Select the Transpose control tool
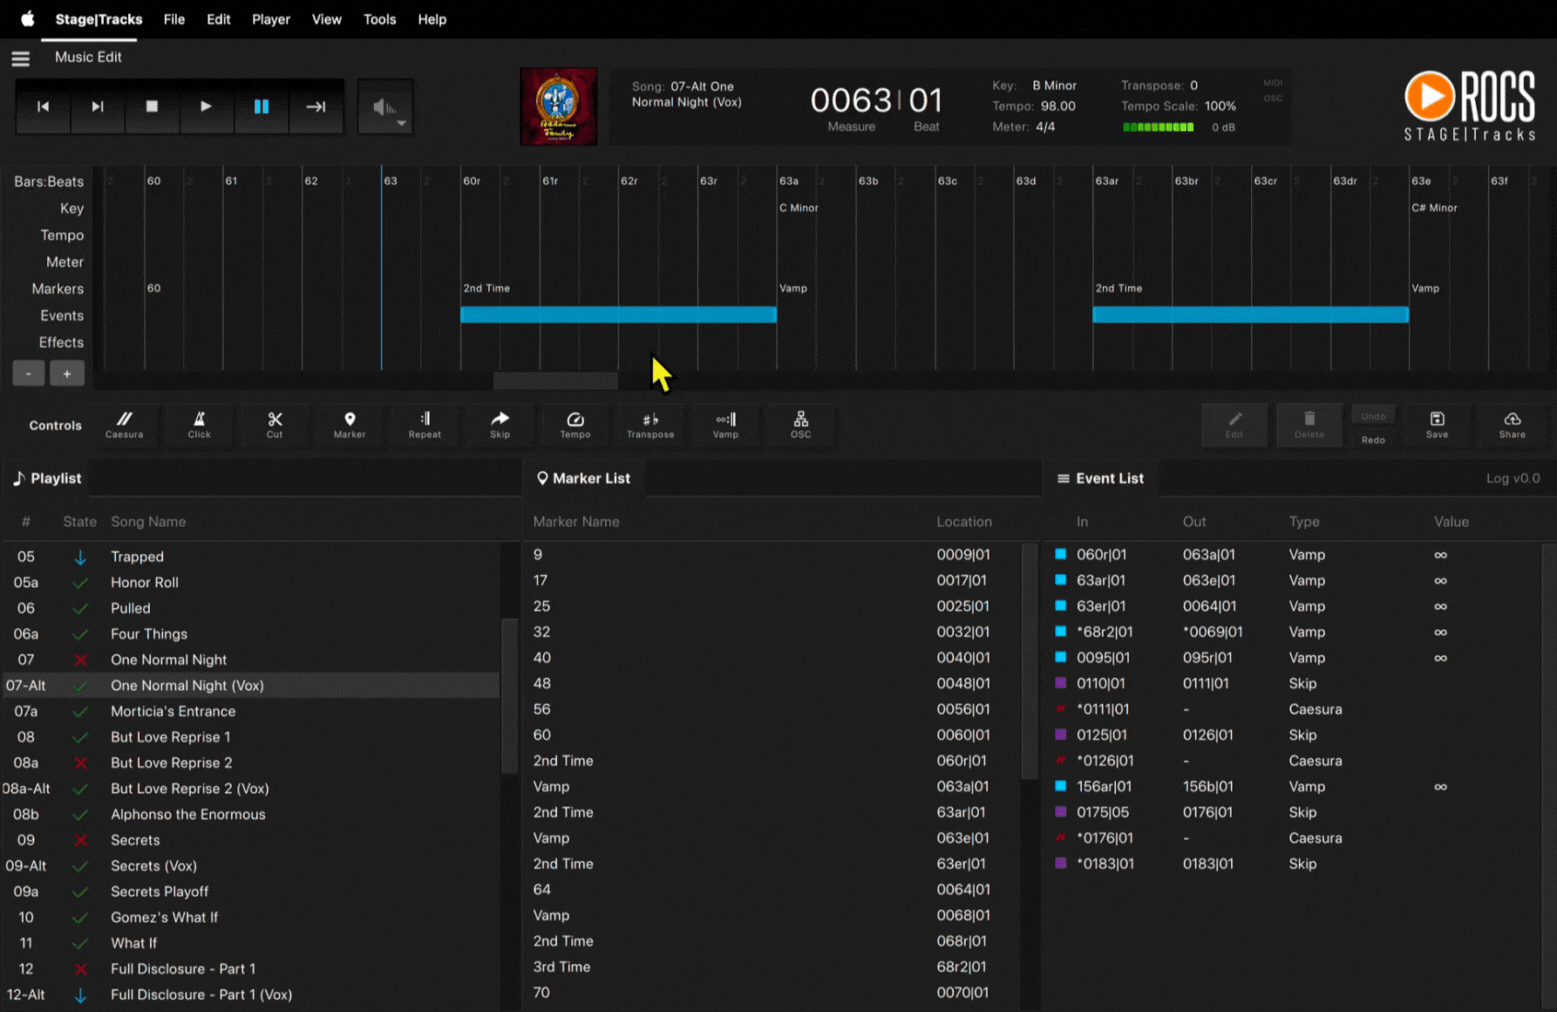This screenshot has width=1557, height=1012. (x=650, y=425)
